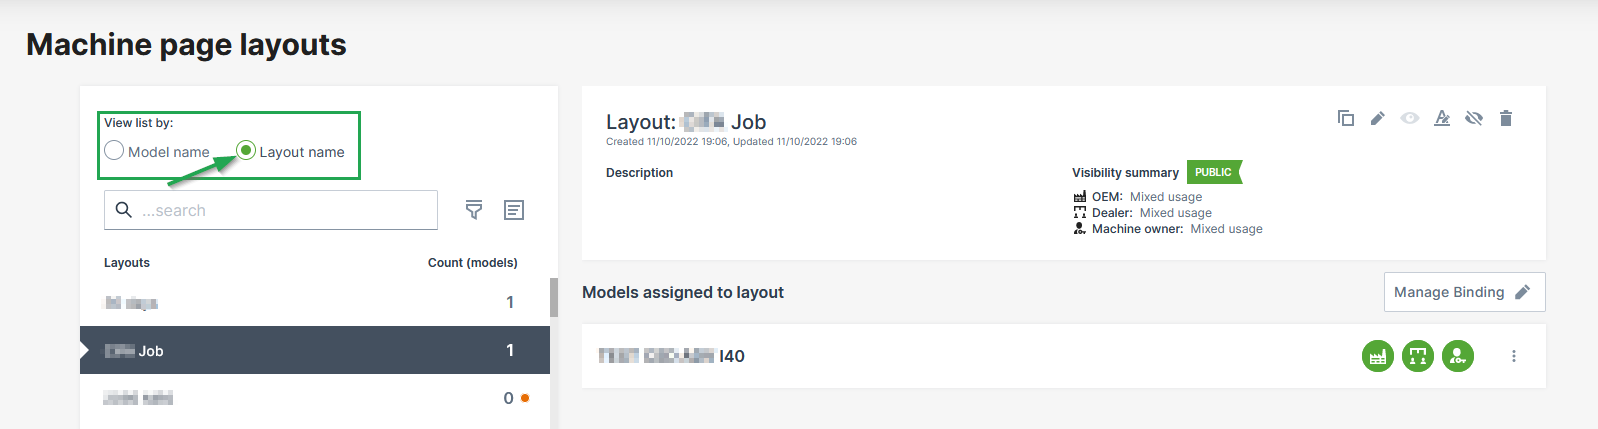Click the greyed-out eye show icon

click(x=1409, y=118)
